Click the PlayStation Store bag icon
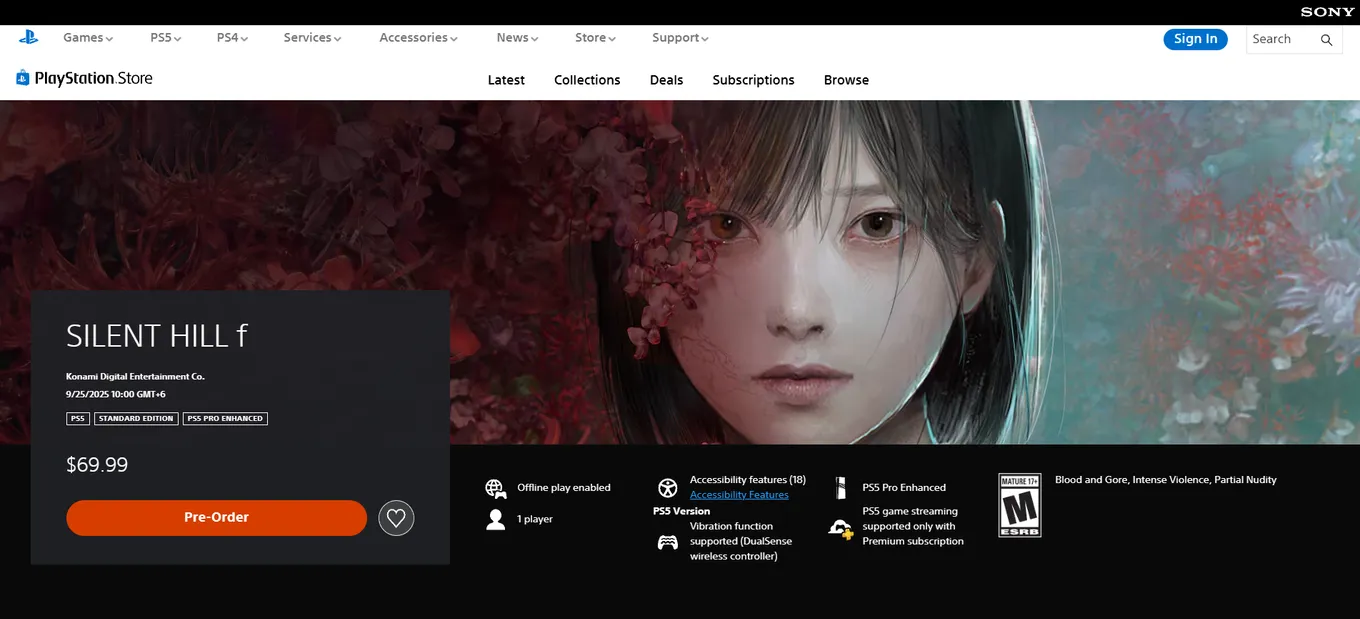The image size is (1360, 619). point(23,78)
